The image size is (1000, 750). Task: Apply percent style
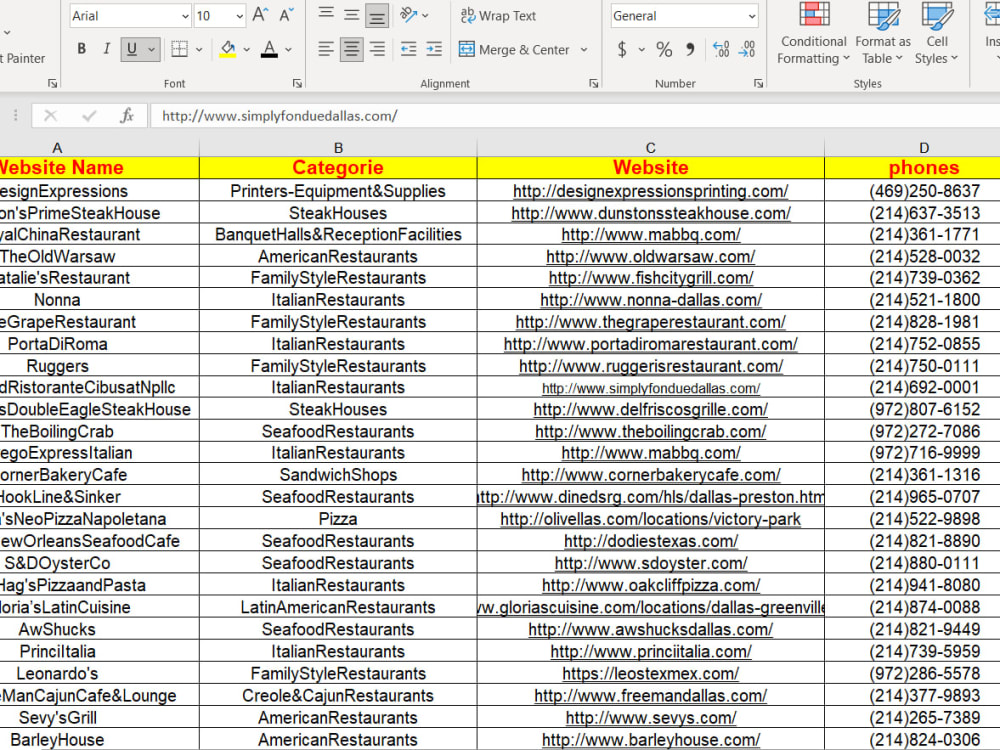coord(664,49)
